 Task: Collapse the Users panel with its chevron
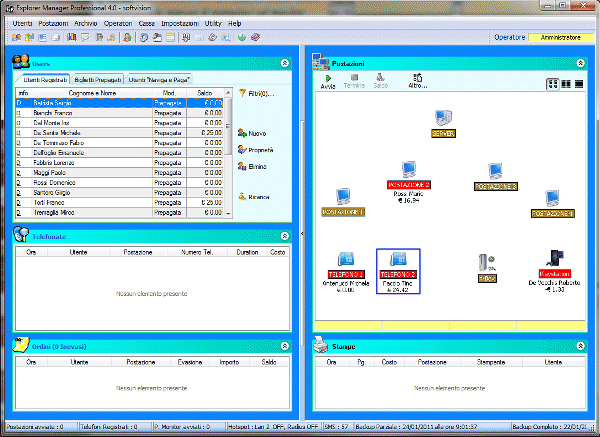click(x=285, y=63)
